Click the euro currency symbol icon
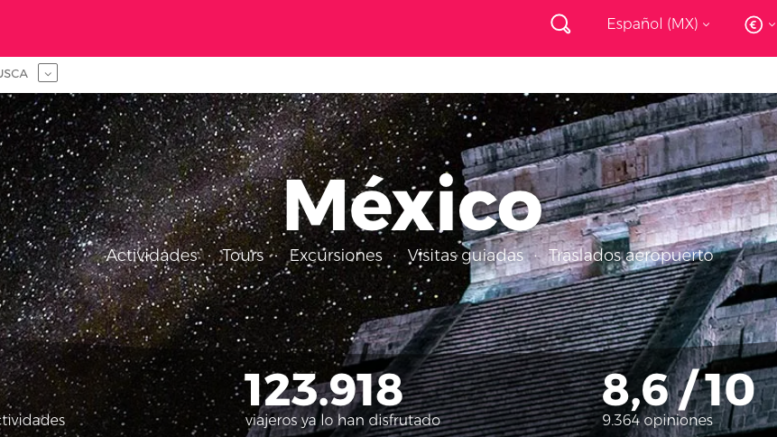The width and height of the screenshot is (777, 437). pyautogui.click(x=753, y=25)
